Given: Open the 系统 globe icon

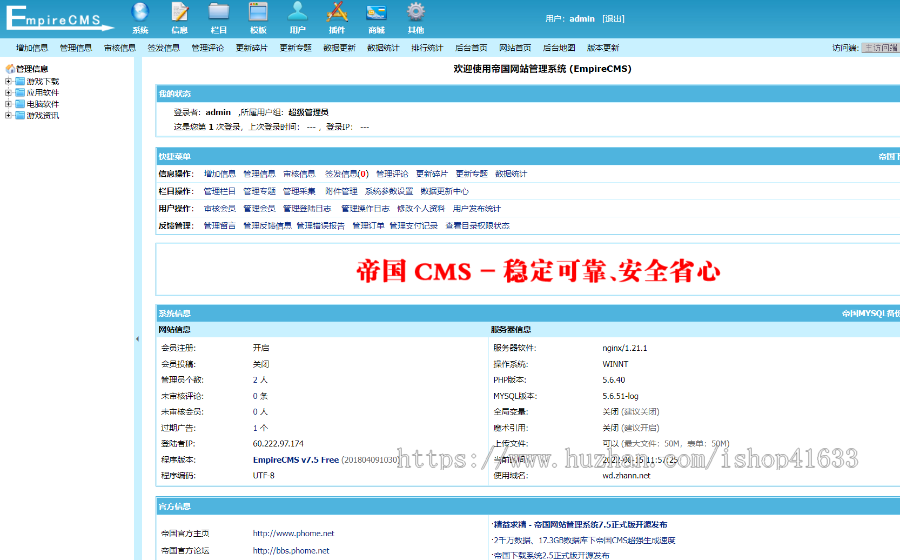Looking at the screenshot, I should point(140,12).
